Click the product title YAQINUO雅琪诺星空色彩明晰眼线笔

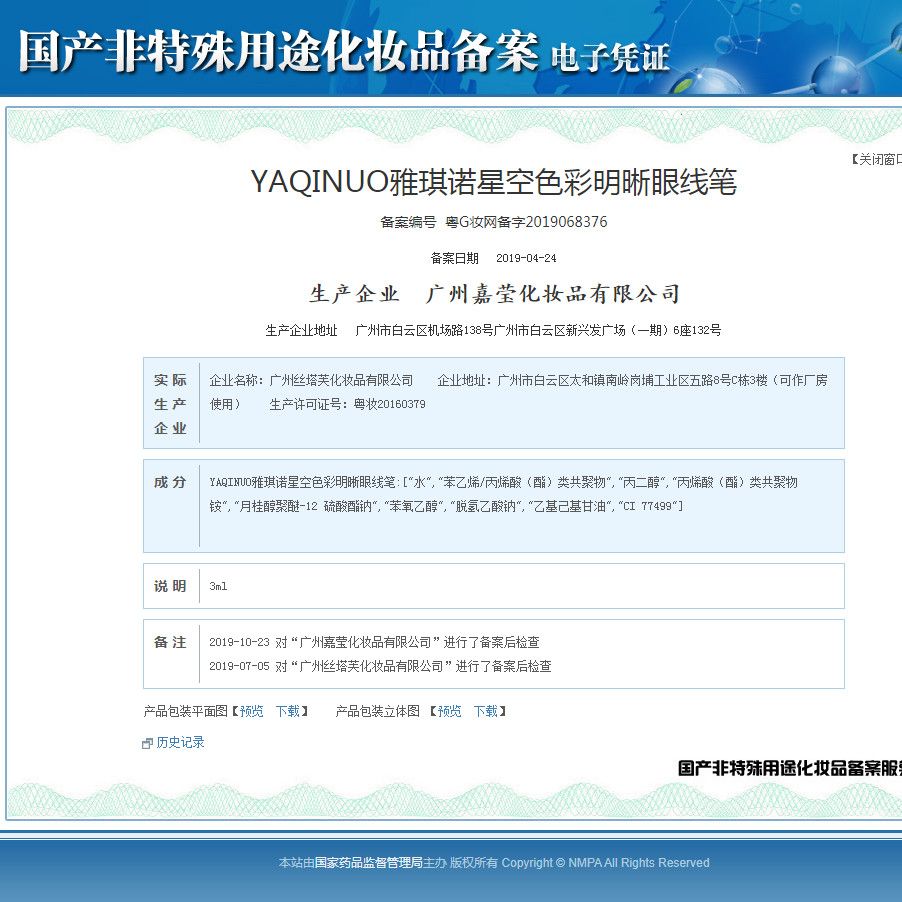[494, 182]
